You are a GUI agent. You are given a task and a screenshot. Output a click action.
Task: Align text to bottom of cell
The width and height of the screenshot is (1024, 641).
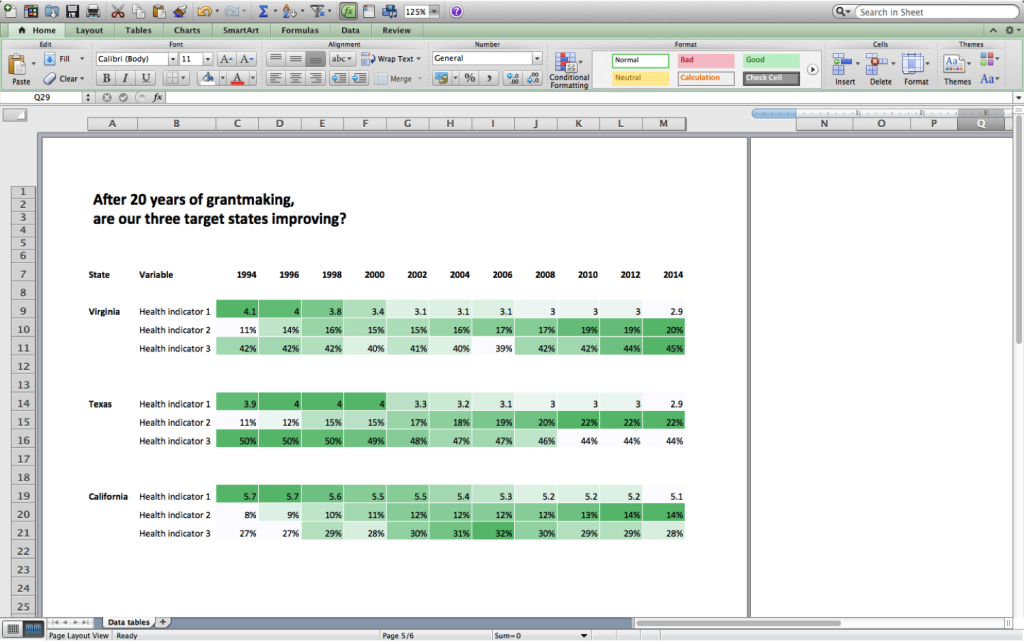tap(315, 59)
